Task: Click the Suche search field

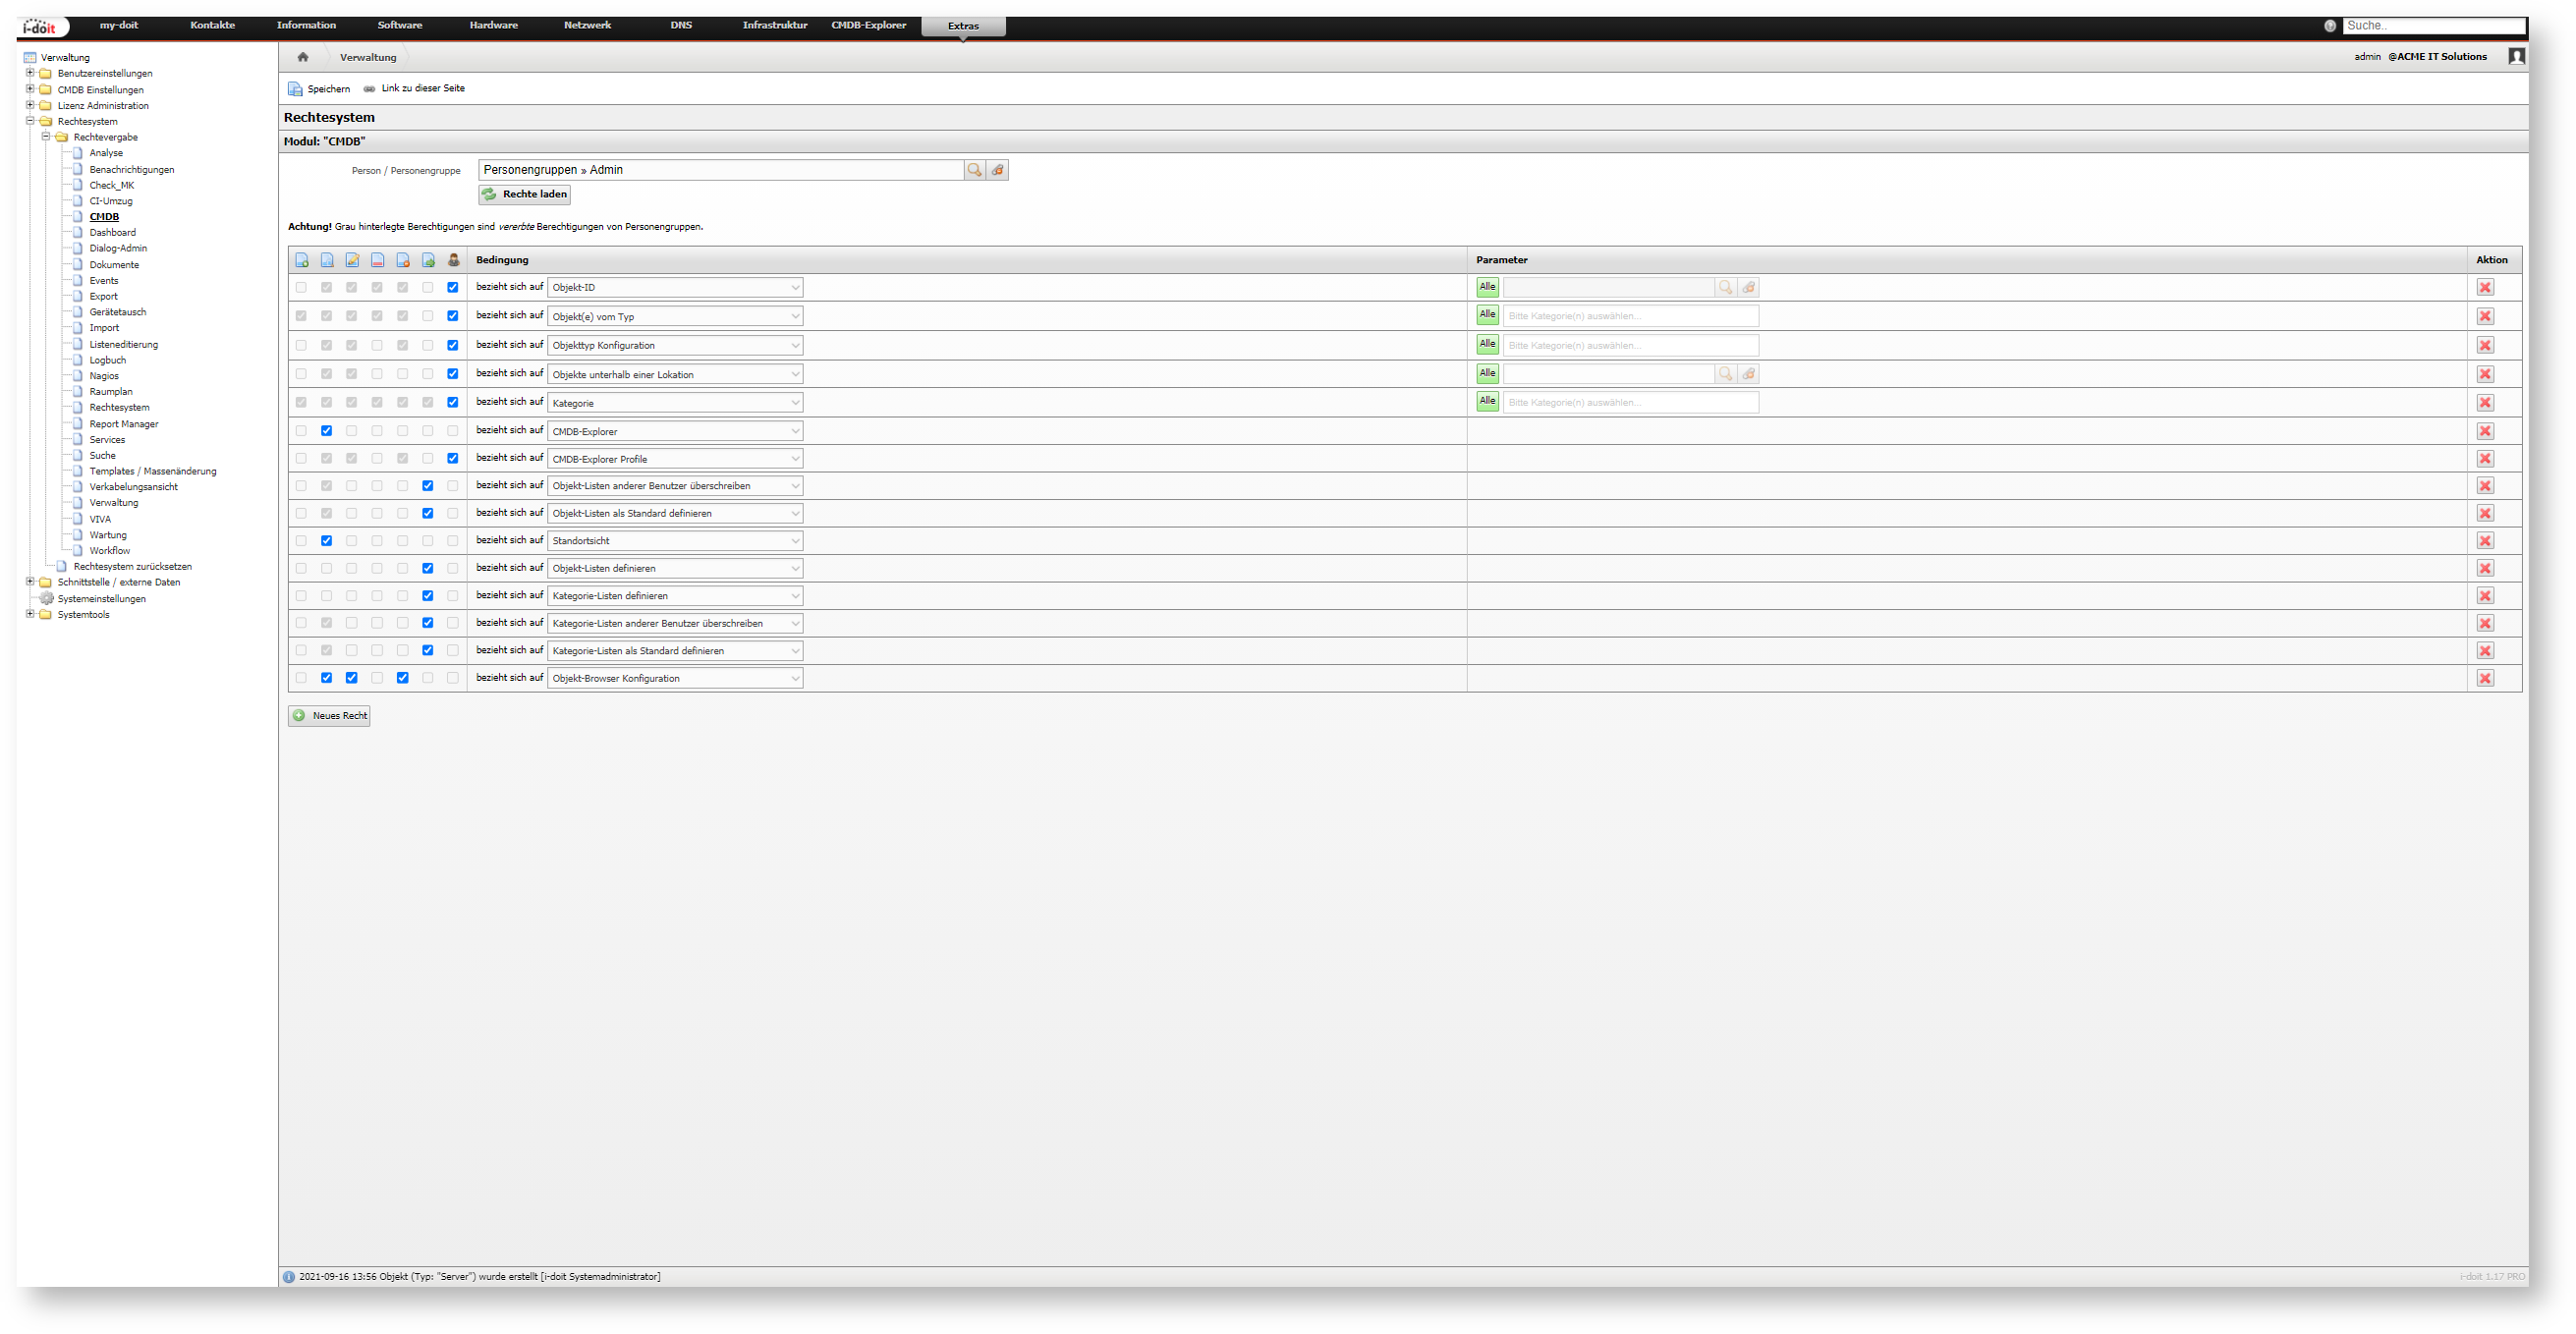Action: (x=2432, y=26)
